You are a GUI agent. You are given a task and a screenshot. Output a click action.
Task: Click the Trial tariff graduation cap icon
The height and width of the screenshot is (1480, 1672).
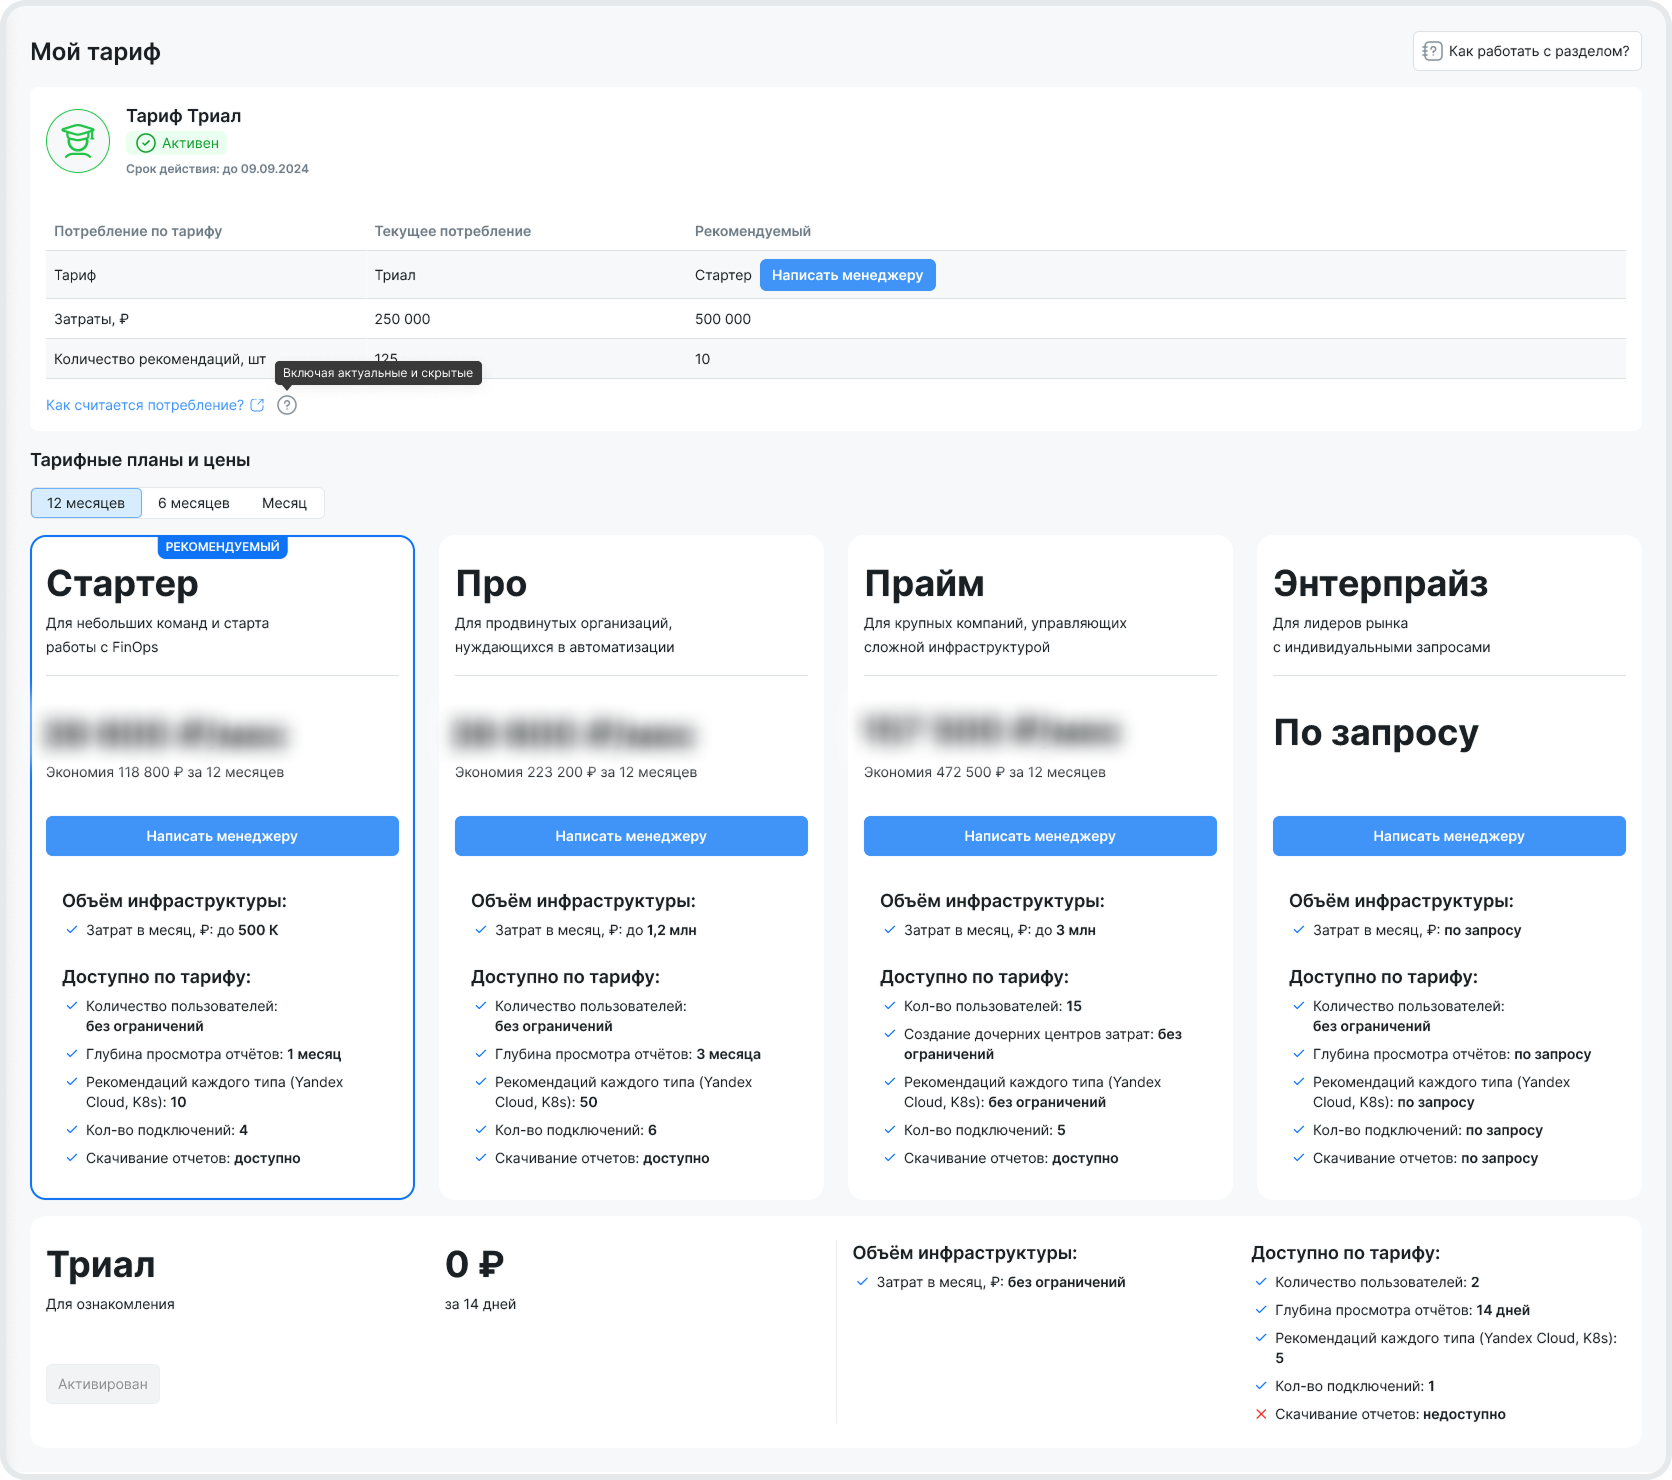pos(78,141)
